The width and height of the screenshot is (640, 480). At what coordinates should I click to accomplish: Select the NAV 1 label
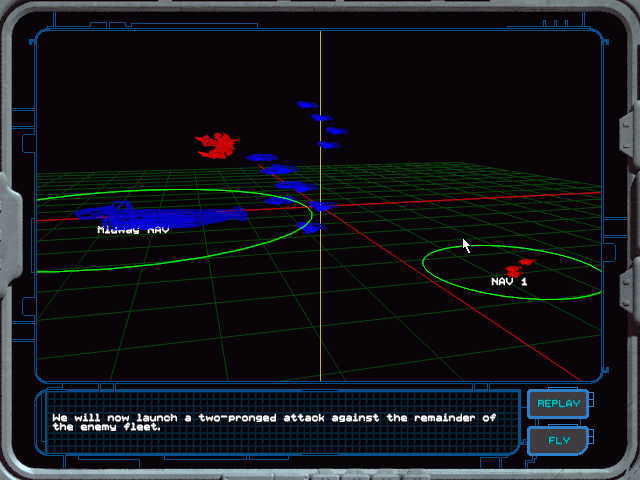coord(509,282)
